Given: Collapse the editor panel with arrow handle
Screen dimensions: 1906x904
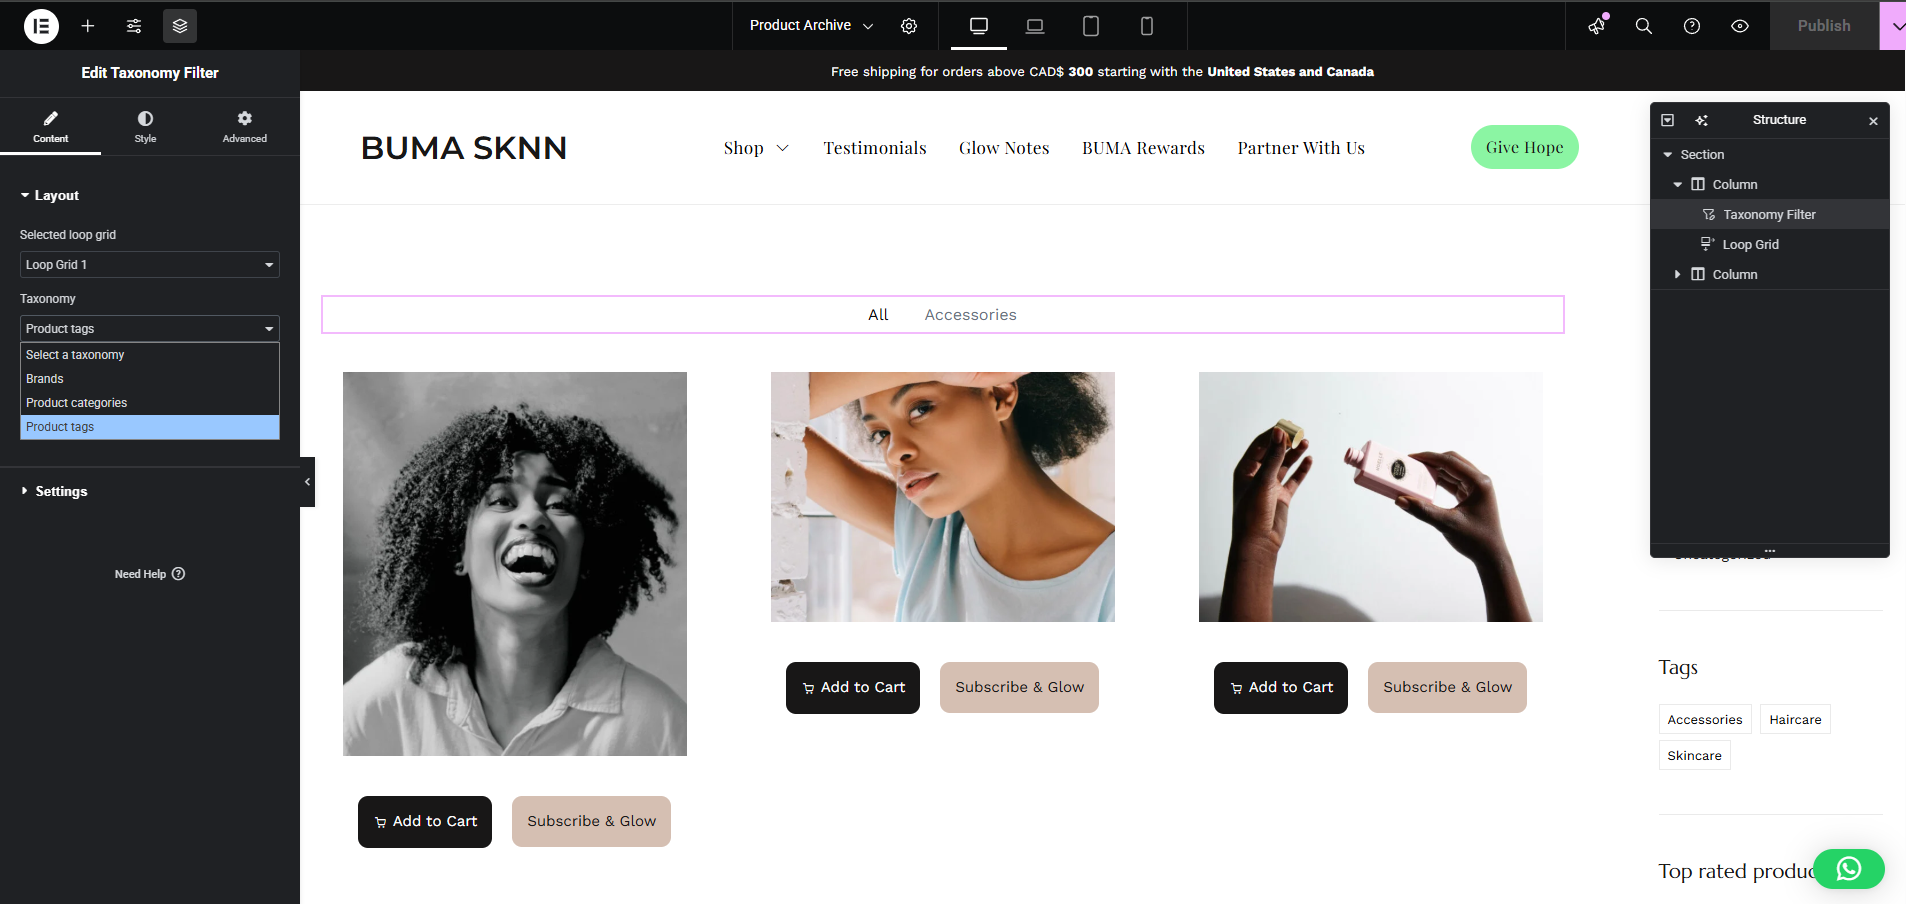Looking at the screenshot, I should (307, 482).
